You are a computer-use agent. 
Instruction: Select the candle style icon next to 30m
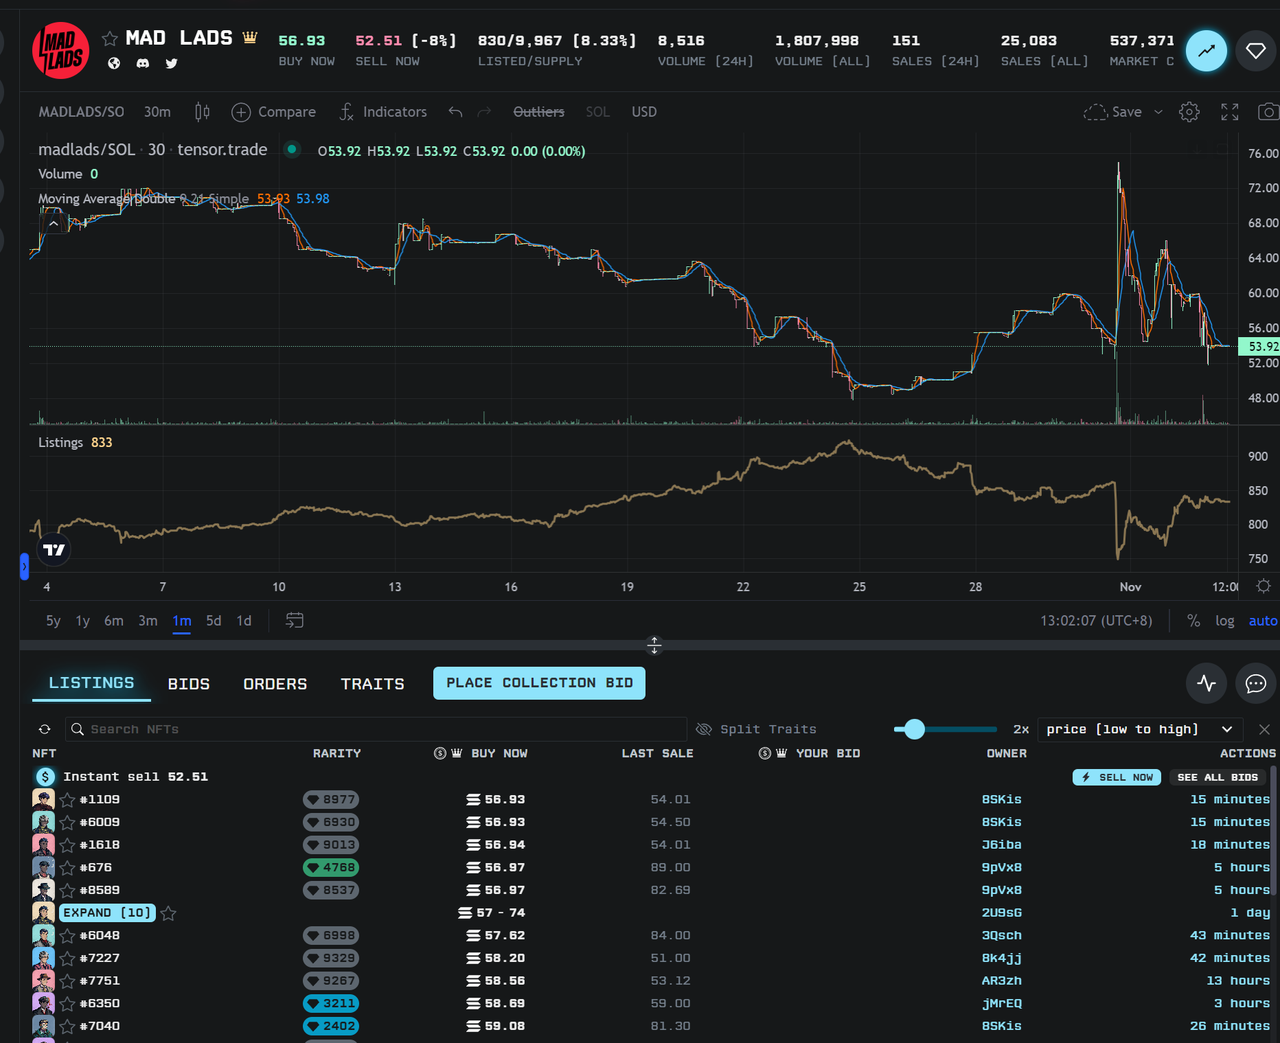point(201,112)
